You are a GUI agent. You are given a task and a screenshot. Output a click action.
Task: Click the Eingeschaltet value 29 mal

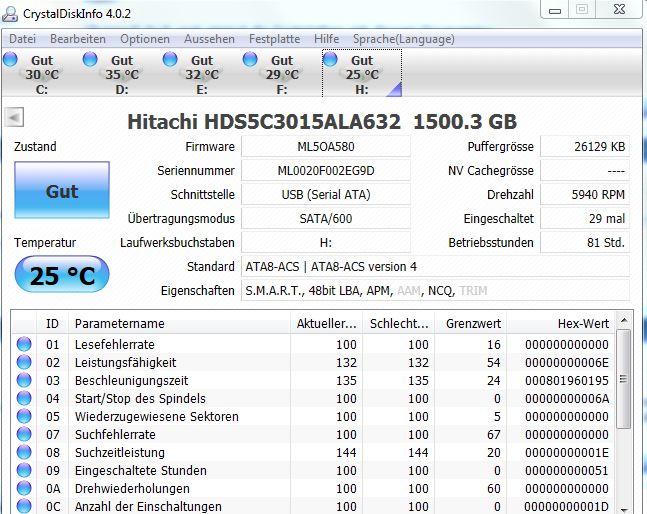[585, 218]
